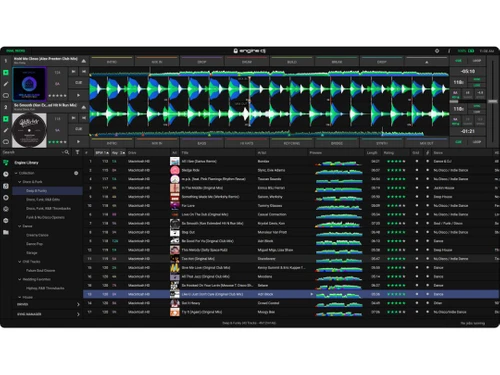500x375 pixels.
Task: Sort the track list by BPM column
Action: [x=102, y=153]
